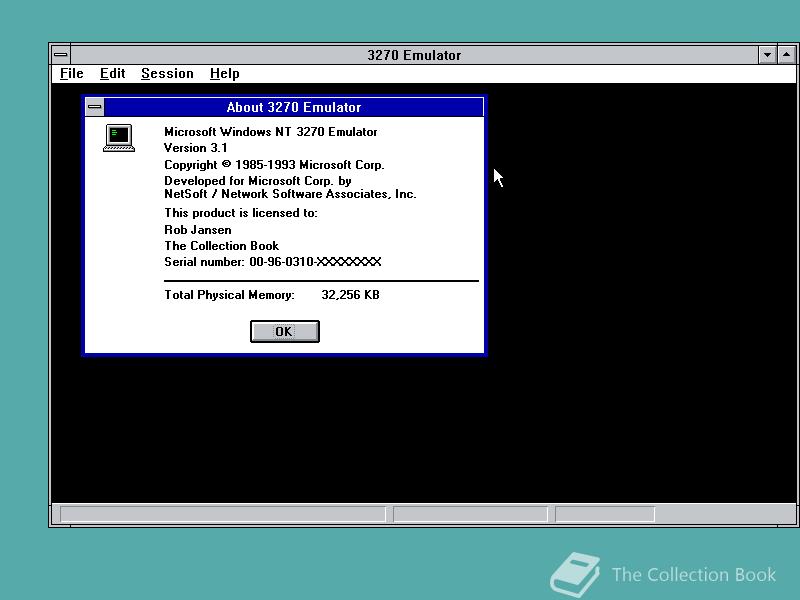Screen dimensions: 800x600
Task: Click the About 3270 Emulator title bar
Action: coord(294,107)
